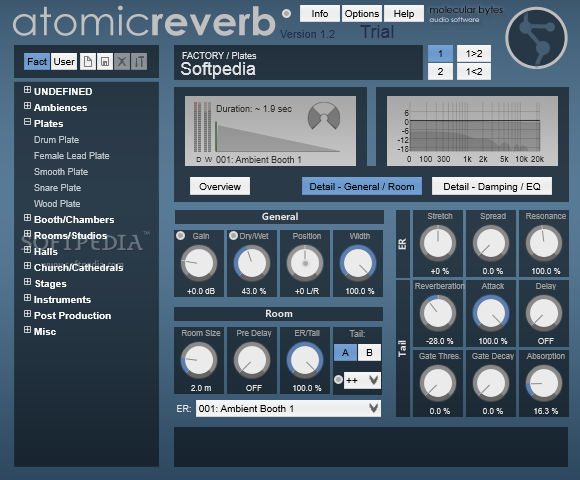The height and width of the screenshot is (480, 580).
Task: Click the new preset page icon
Action: tap(88, 61)
